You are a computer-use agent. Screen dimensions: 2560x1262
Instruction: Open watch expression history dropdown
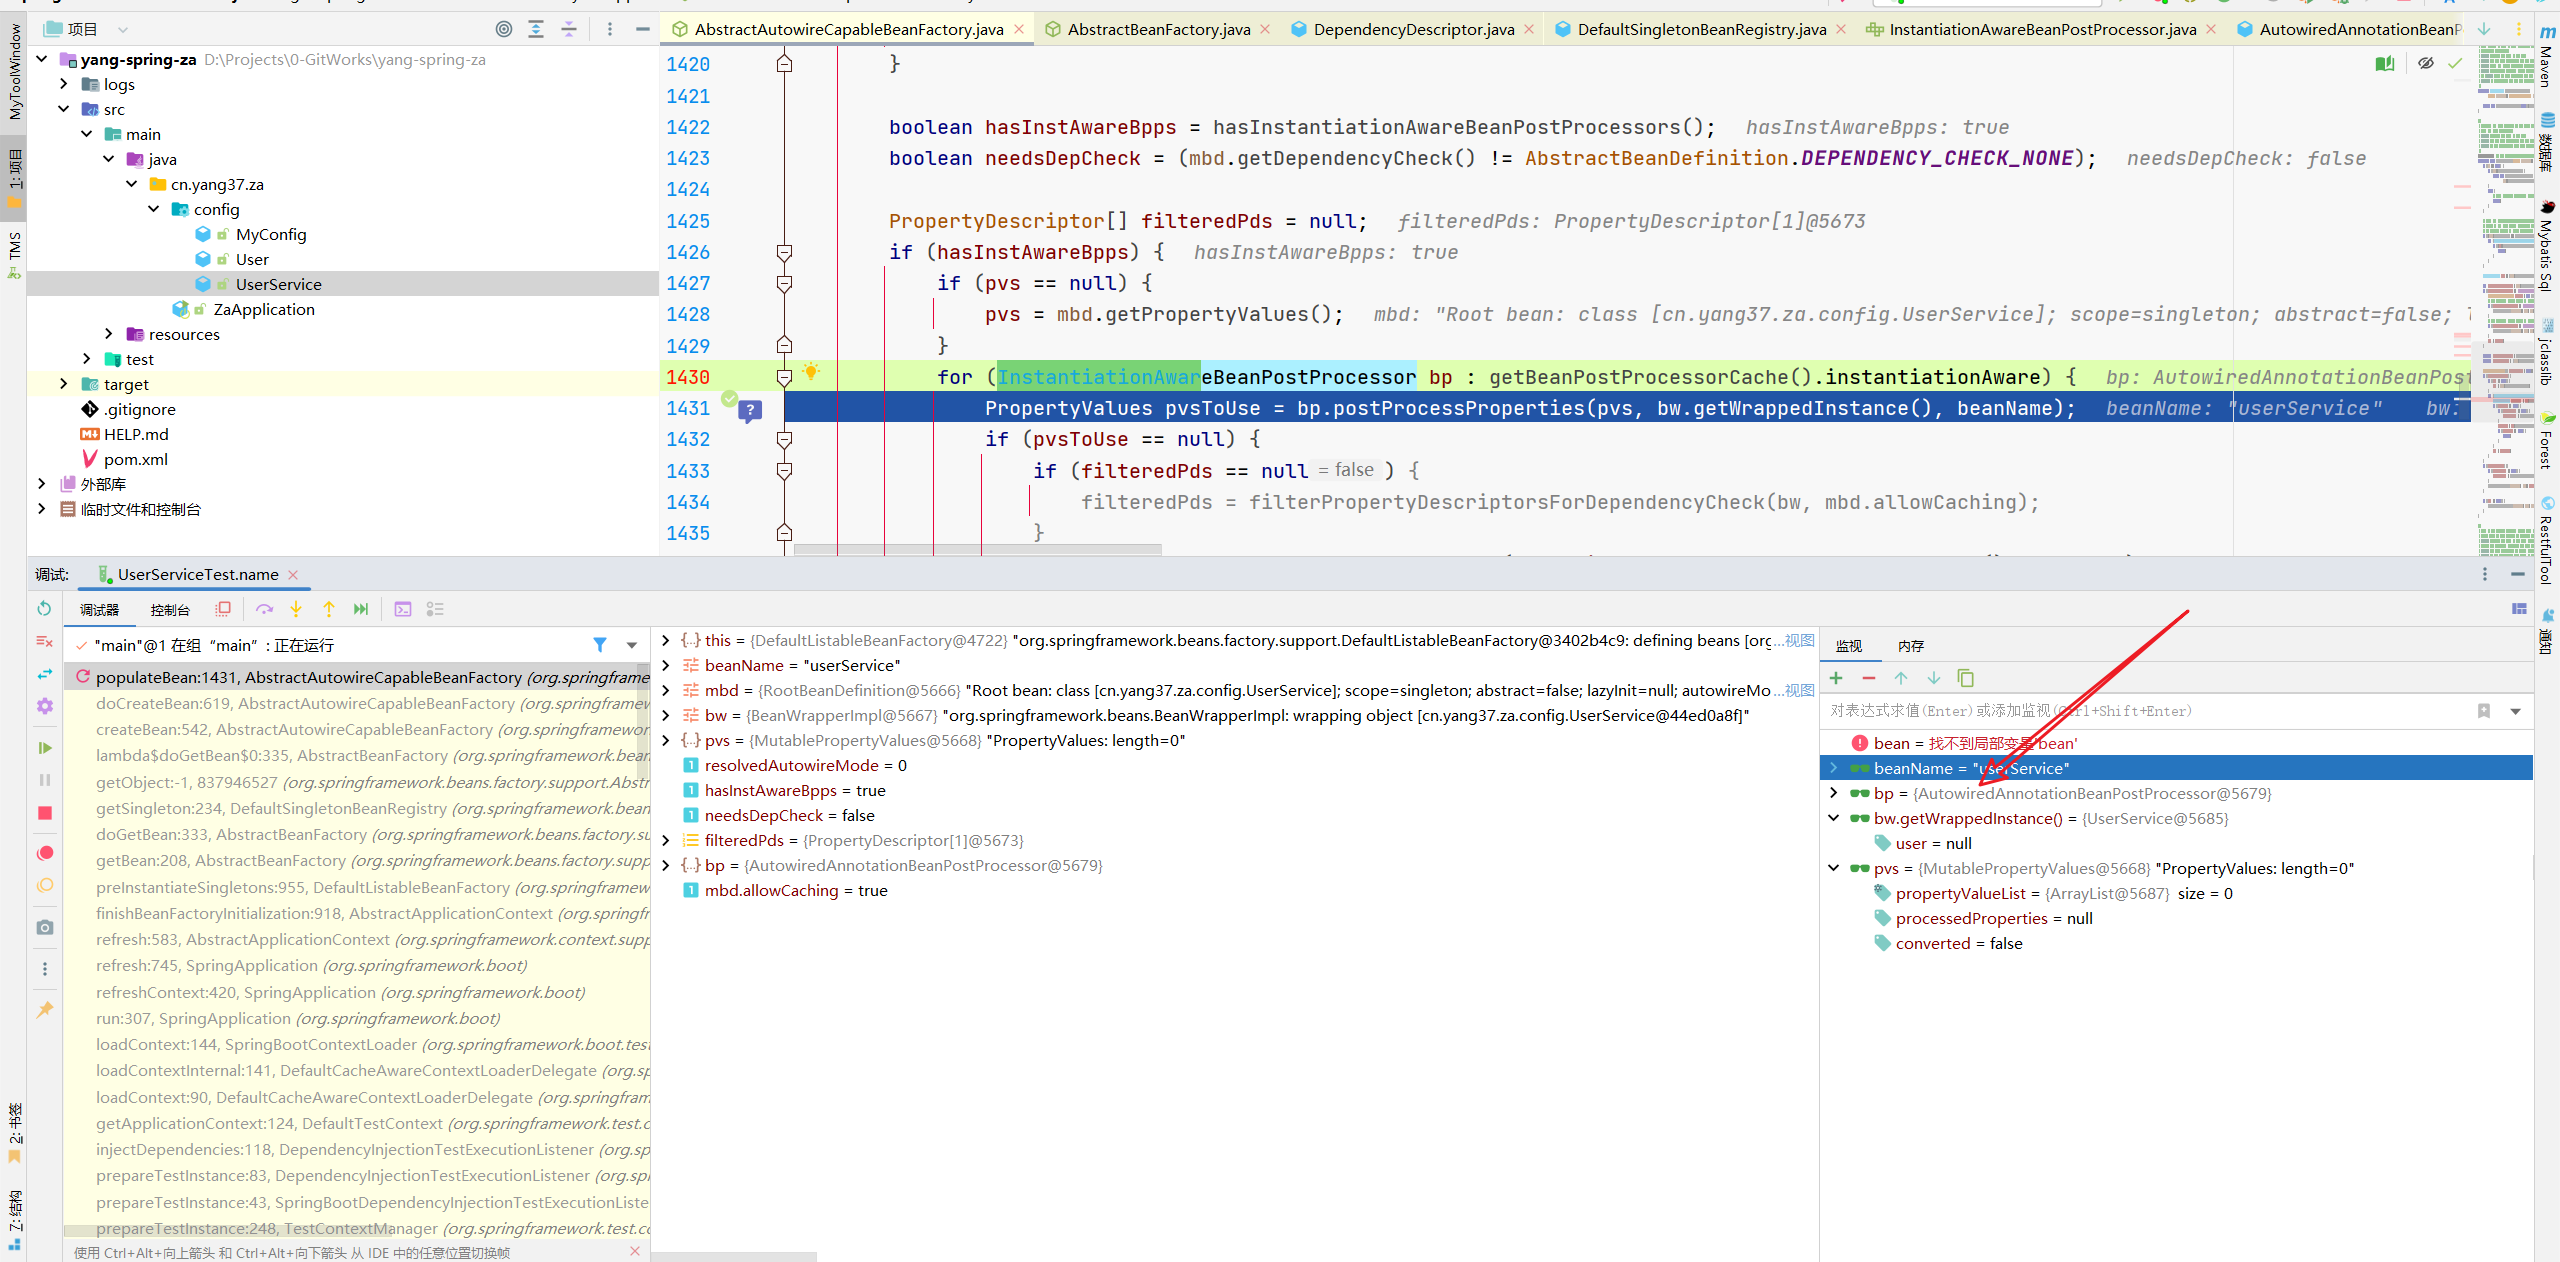tap(2516, 711)
